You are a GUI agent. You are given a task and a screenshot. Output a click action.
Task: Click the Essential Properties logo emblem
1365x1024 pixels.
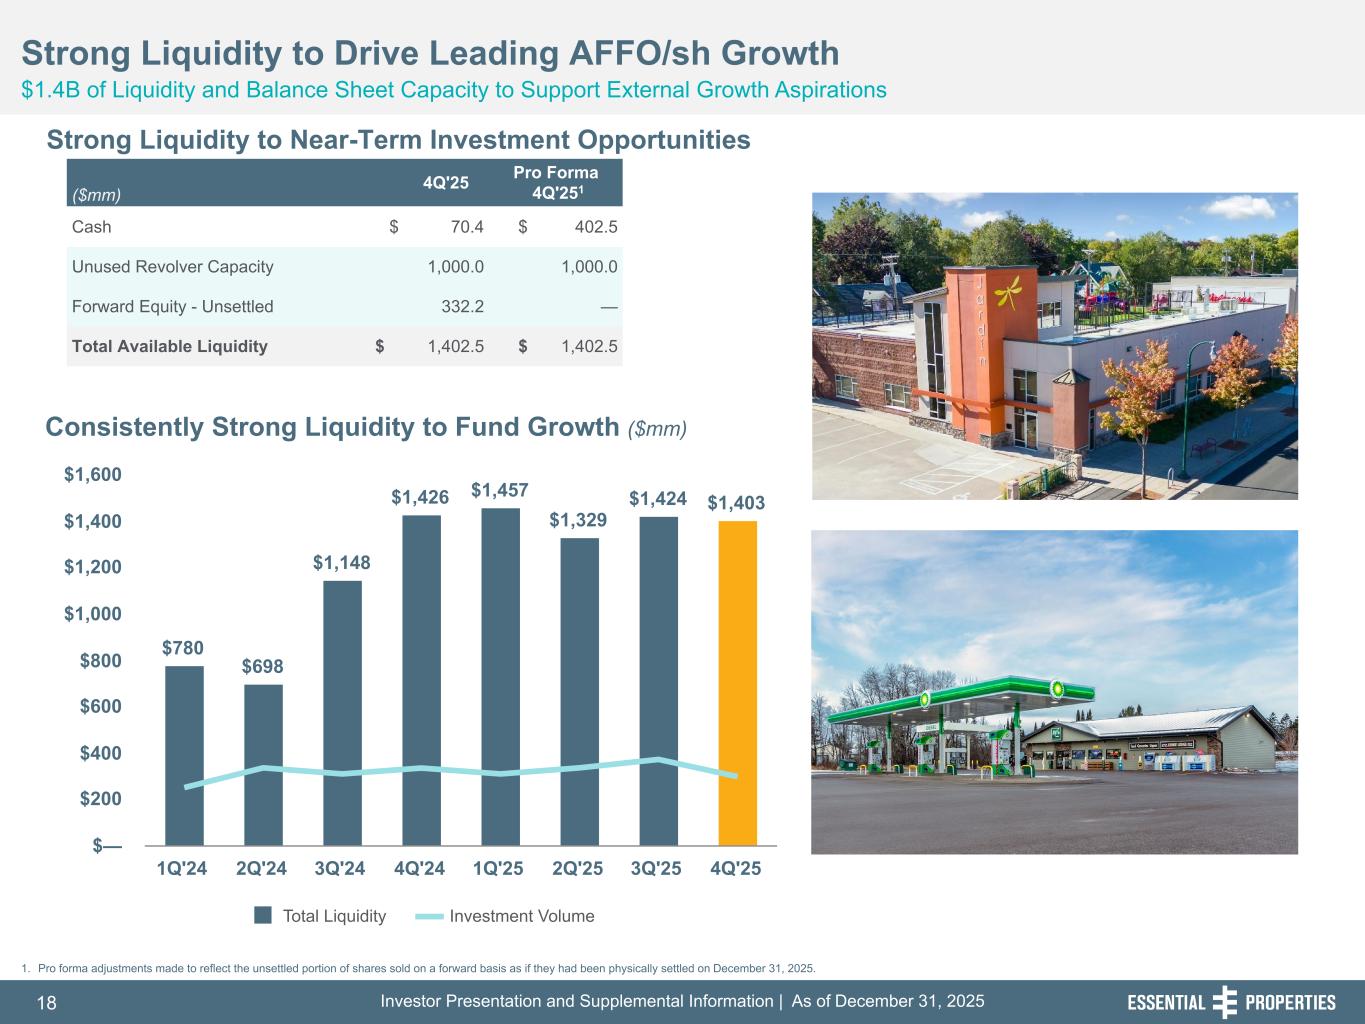tap(1224, 1002)
